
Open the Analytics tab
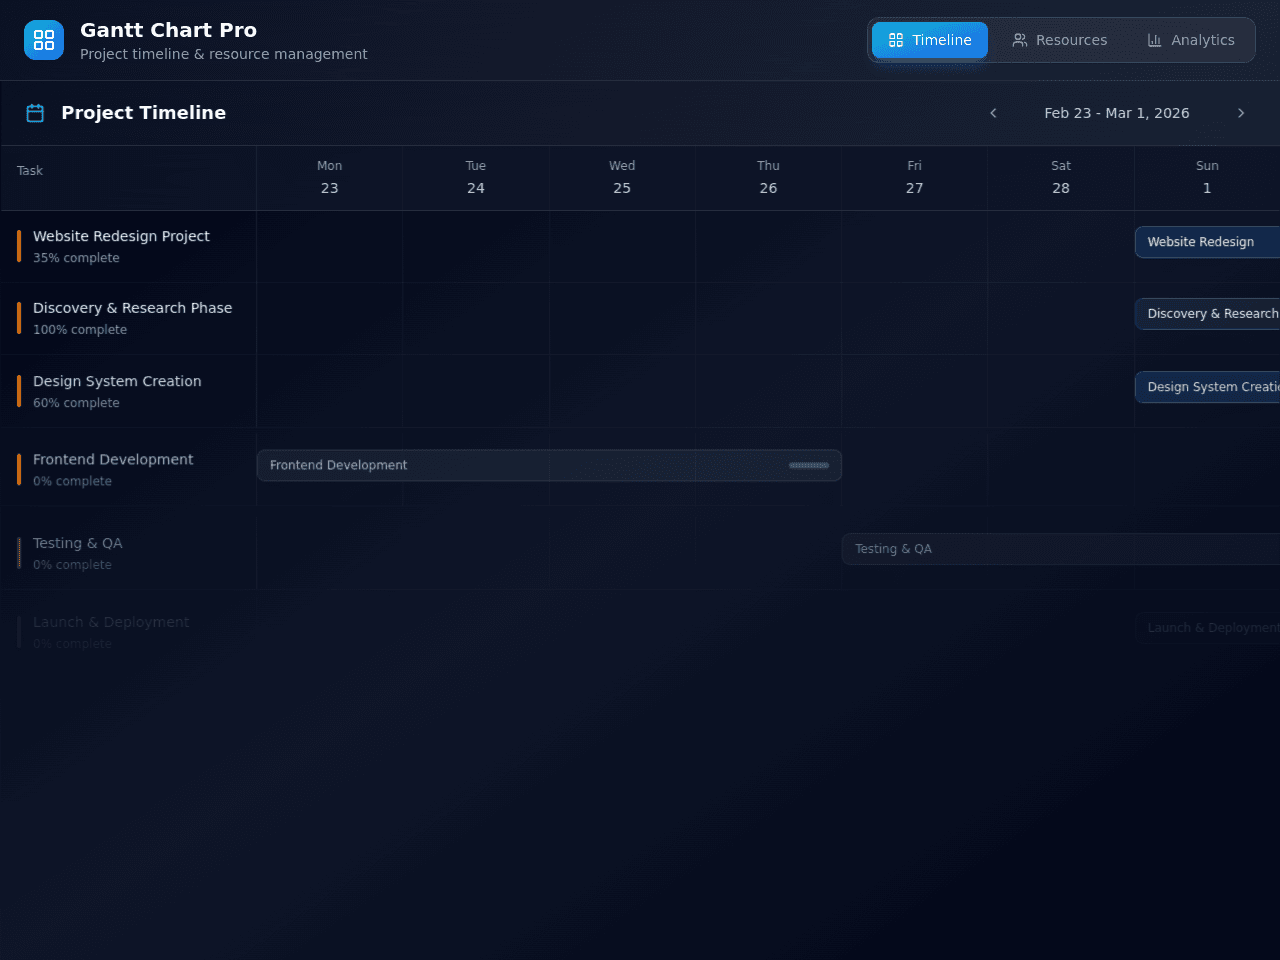click(1191, 40)
